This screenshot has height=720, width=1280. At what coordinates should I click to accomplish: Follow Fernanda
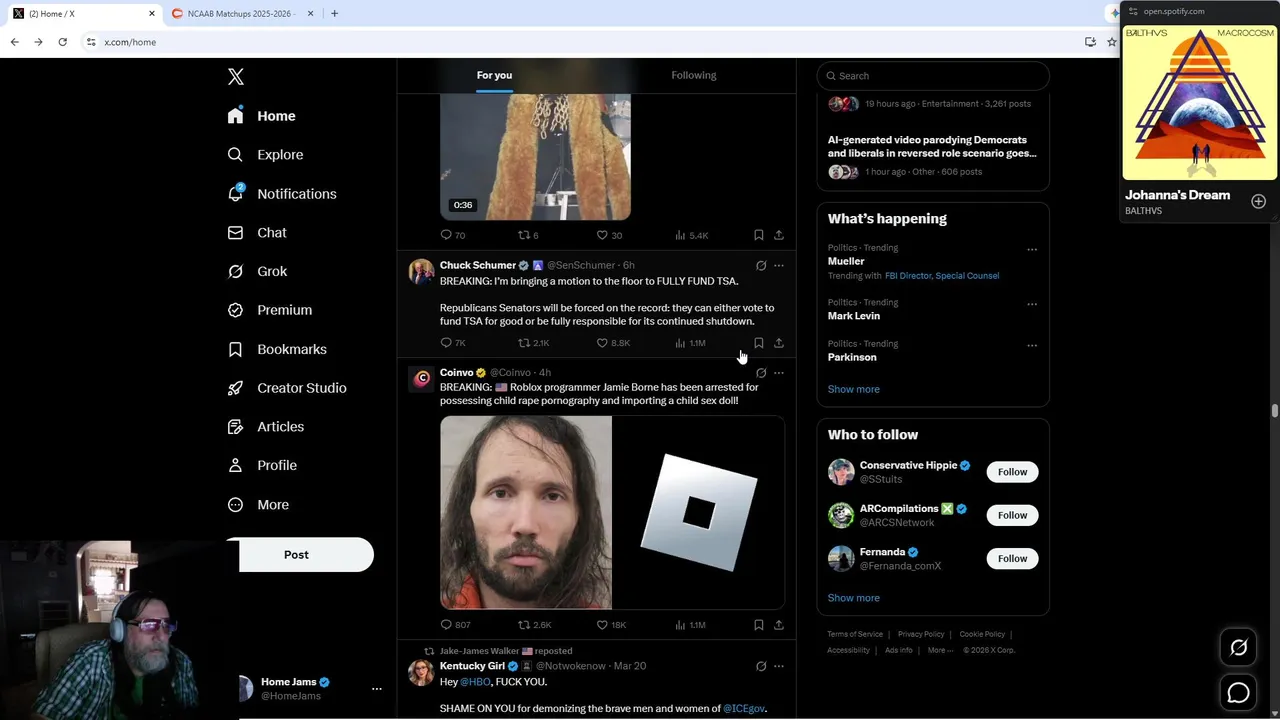[x=1012, y=558]
